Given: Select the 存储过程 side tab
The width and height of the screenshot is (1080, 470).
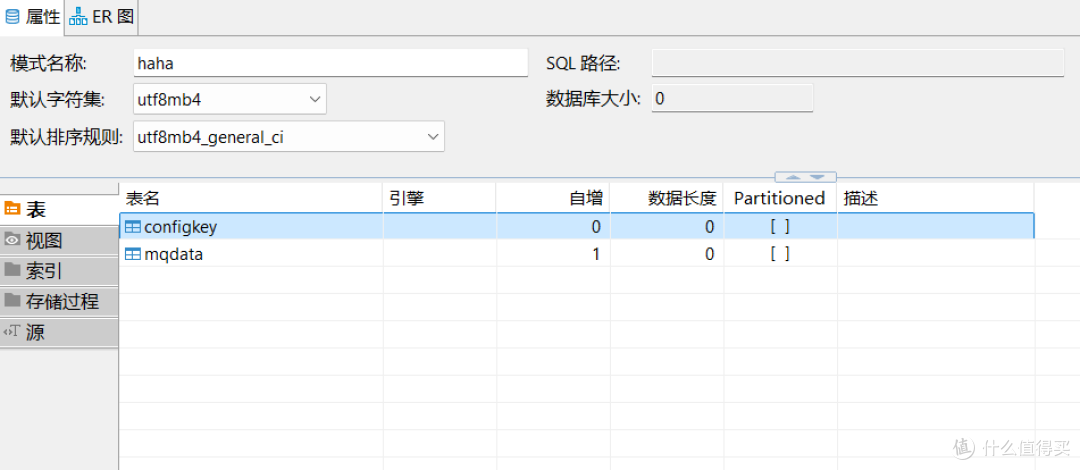Looking at the screenshot, I should (59, 302).
